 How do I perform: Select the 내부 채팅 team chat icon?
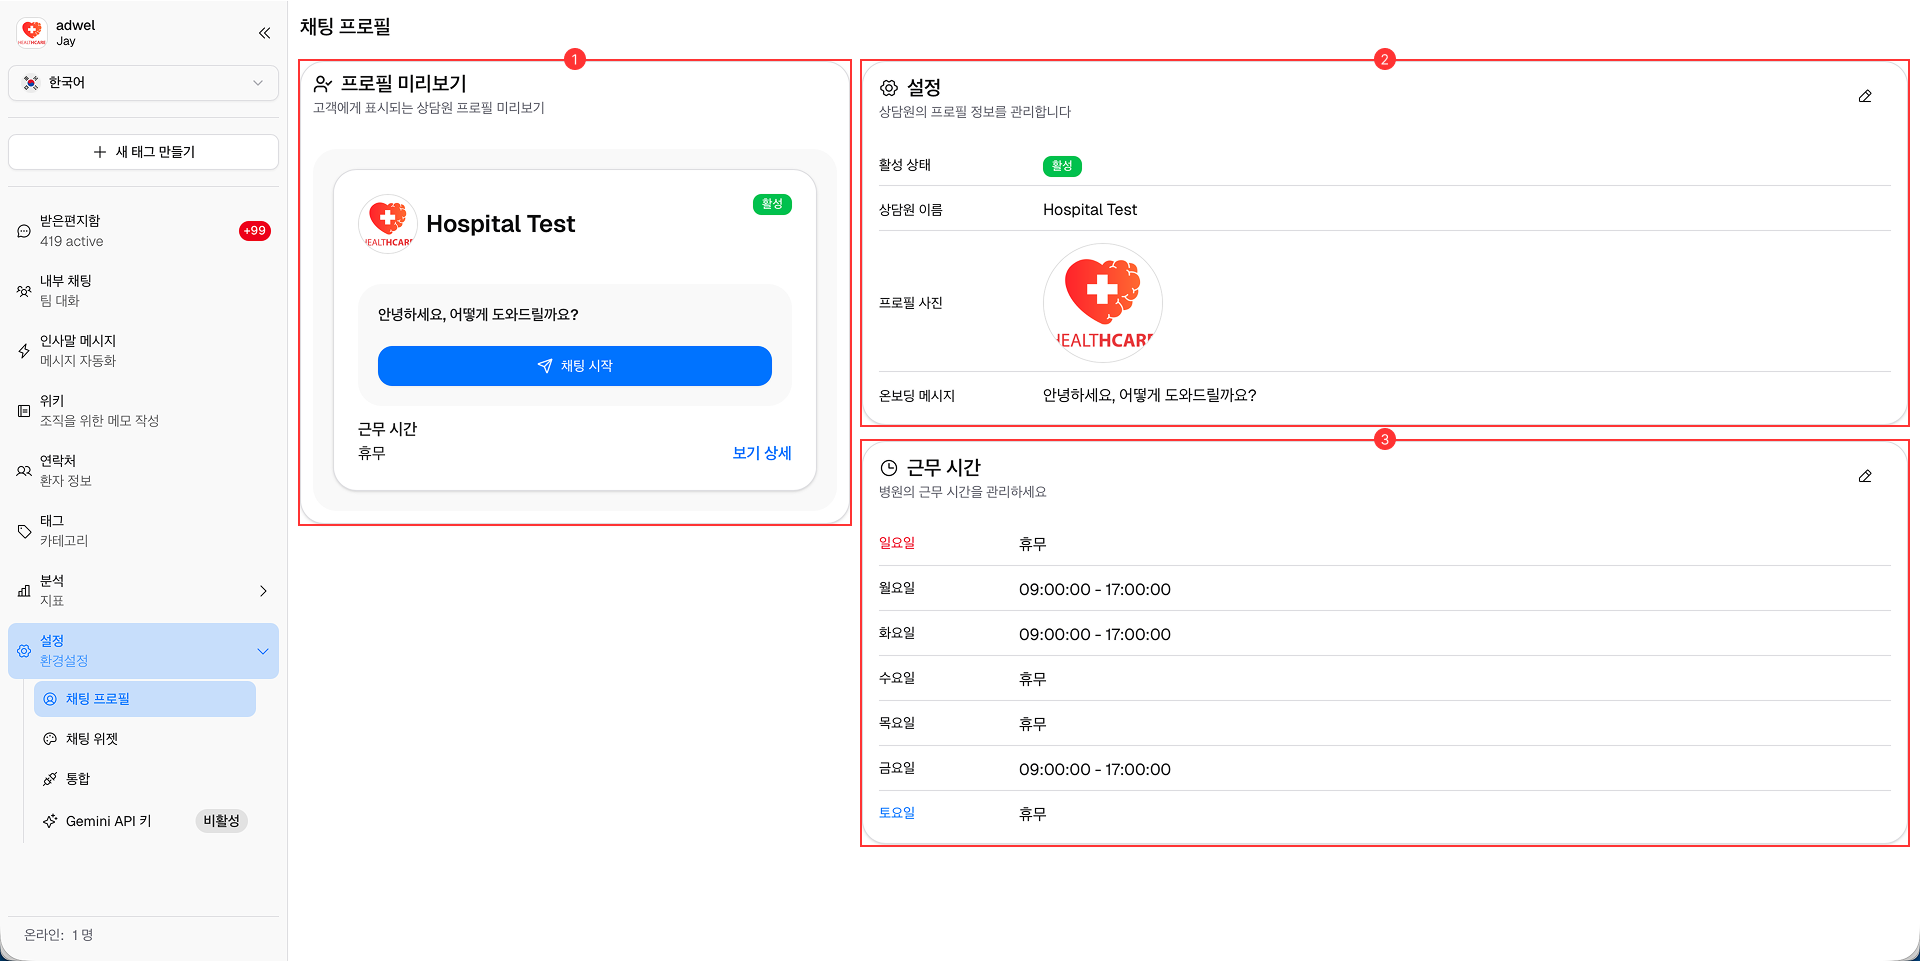coord(23,290)
